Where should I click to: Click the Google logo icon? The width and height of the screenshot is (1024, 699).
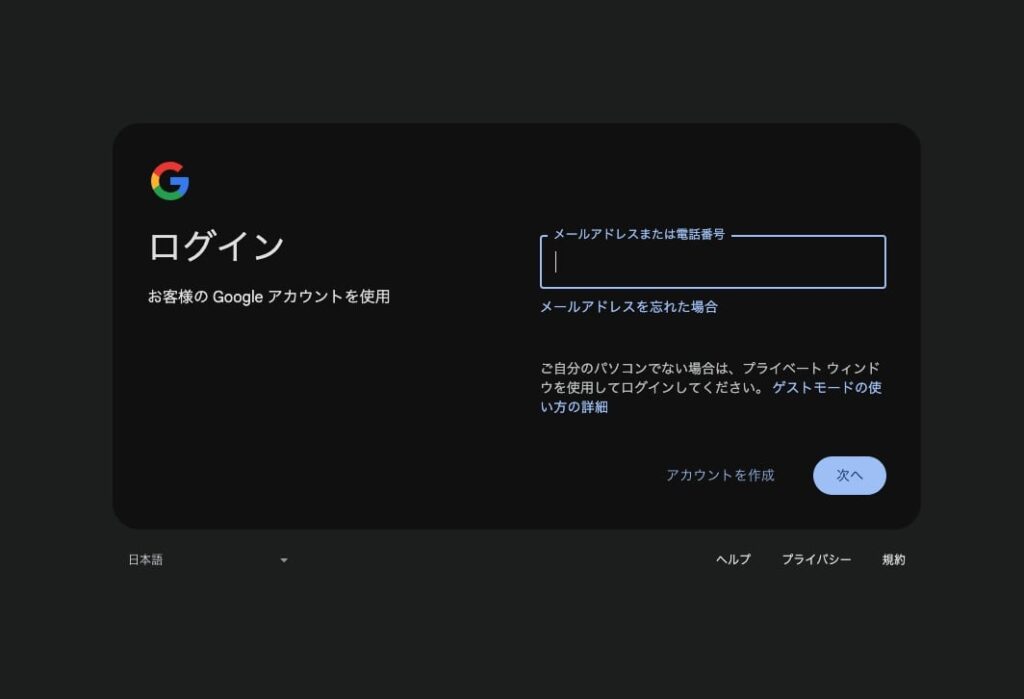pos(170,181)
